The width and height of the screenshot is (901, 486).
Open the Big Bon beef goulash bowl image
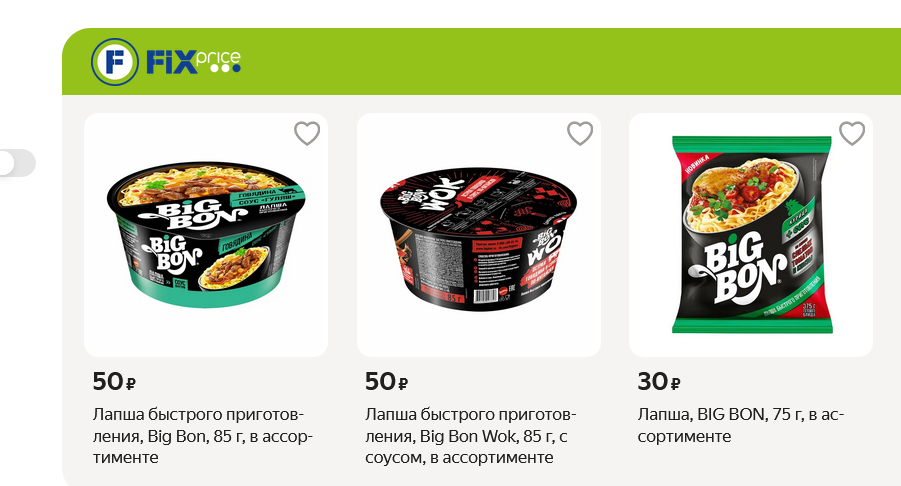click(206, 234)
